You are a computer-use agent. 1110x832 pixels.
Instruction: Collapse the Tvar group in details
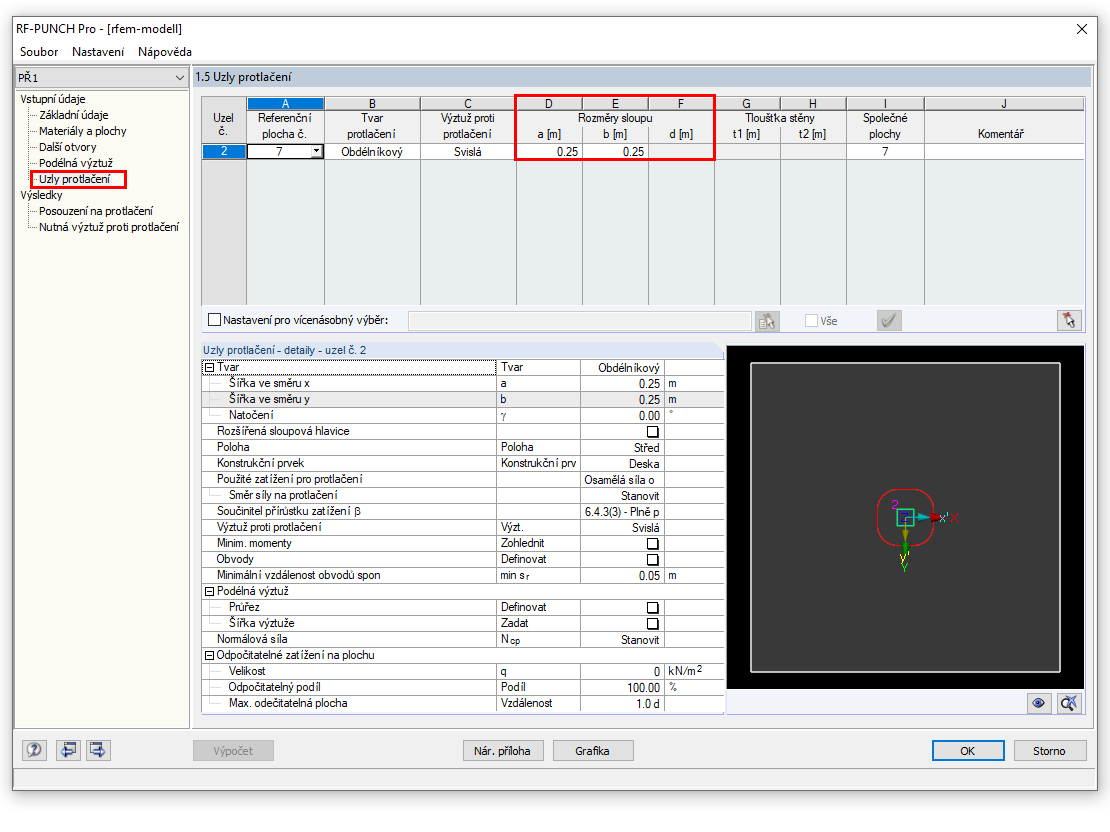coord(210,367)
